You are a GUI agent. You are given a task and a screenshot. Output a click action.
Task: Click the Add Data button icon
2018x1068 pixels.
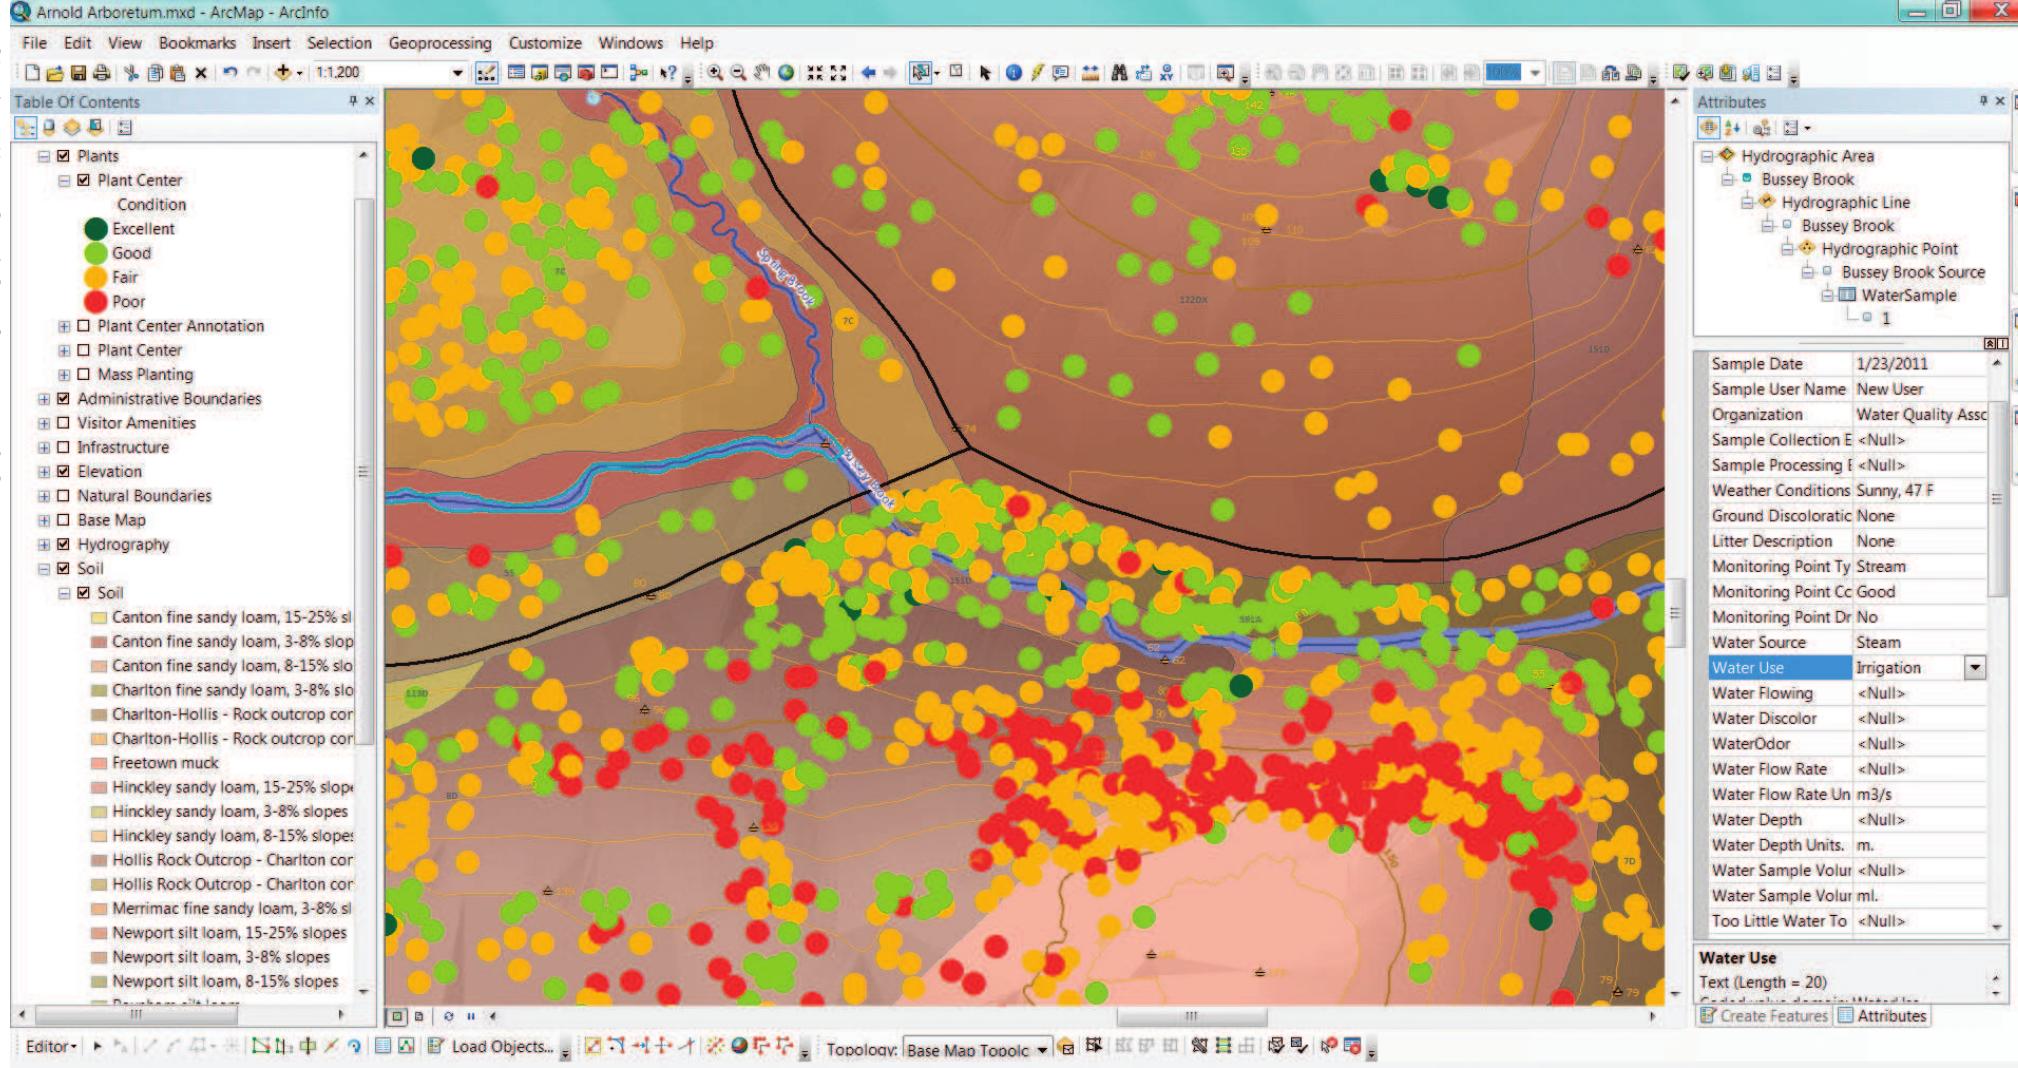[x=283, y=72]
